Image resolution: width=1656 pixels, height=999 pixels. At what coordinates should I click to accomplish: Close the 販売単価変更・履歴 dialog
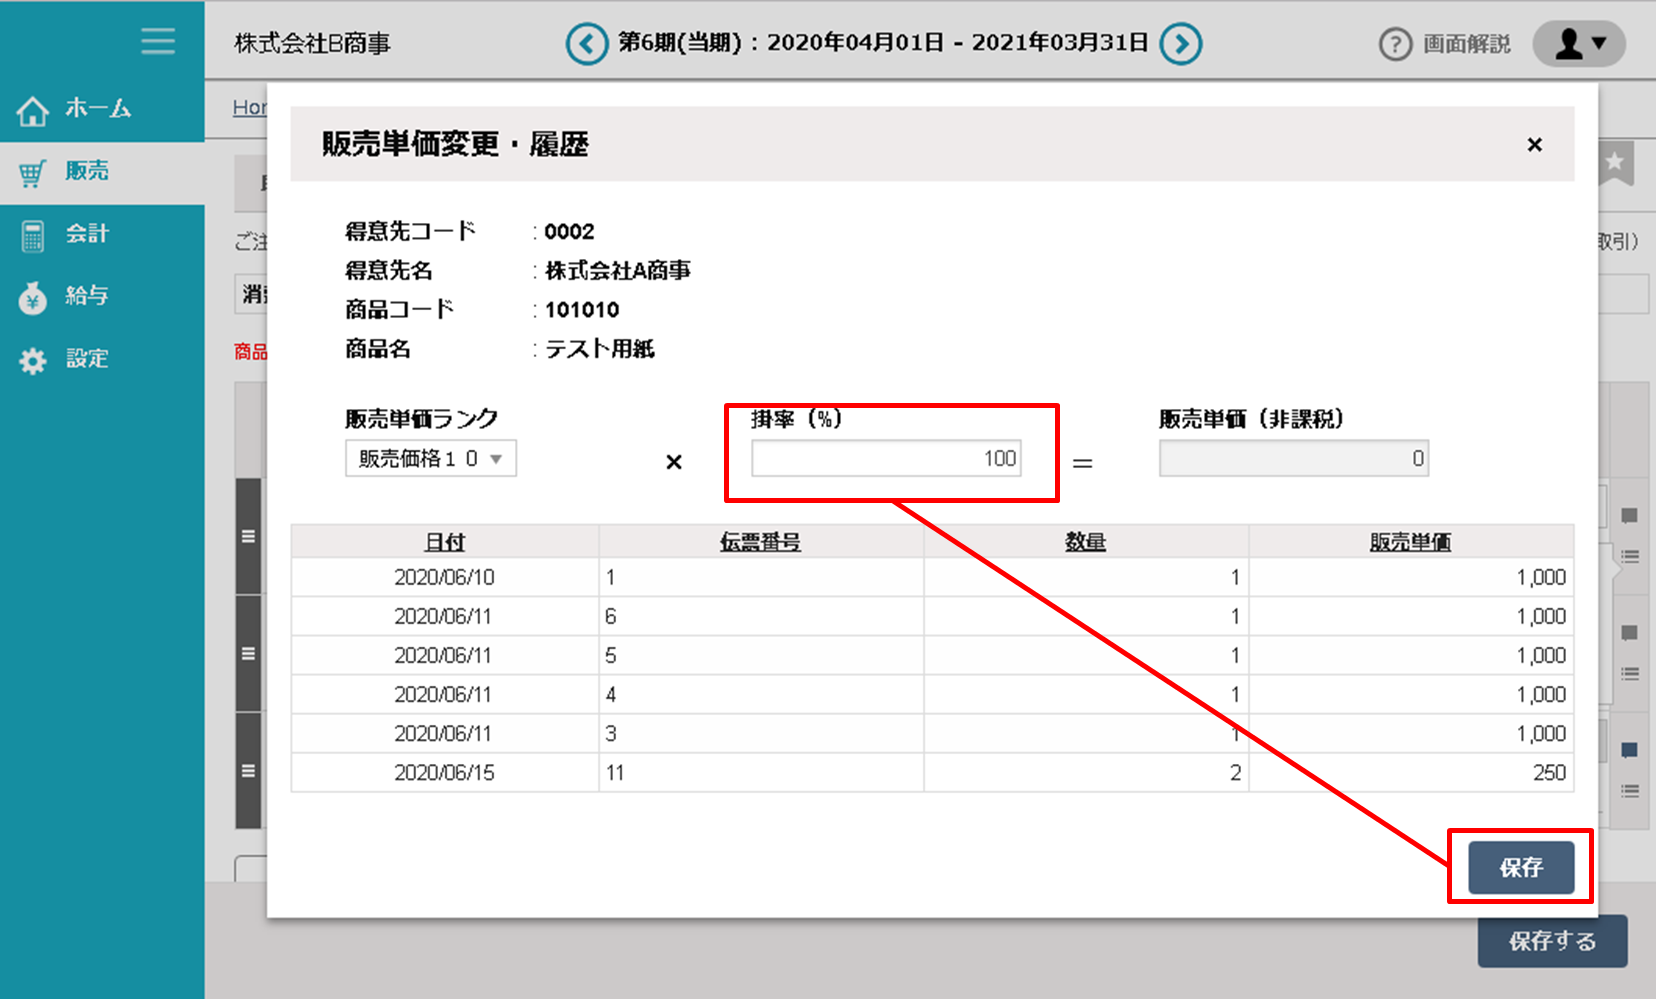(x=1534, y=145)
